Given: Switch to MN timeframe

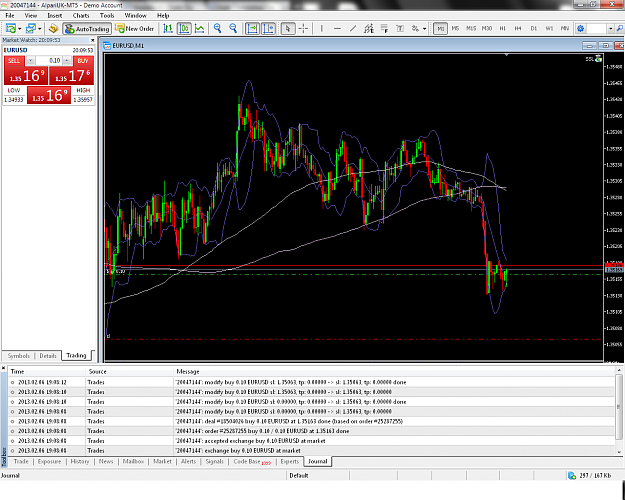Looking at the screenshot, I should click(565, 29).
